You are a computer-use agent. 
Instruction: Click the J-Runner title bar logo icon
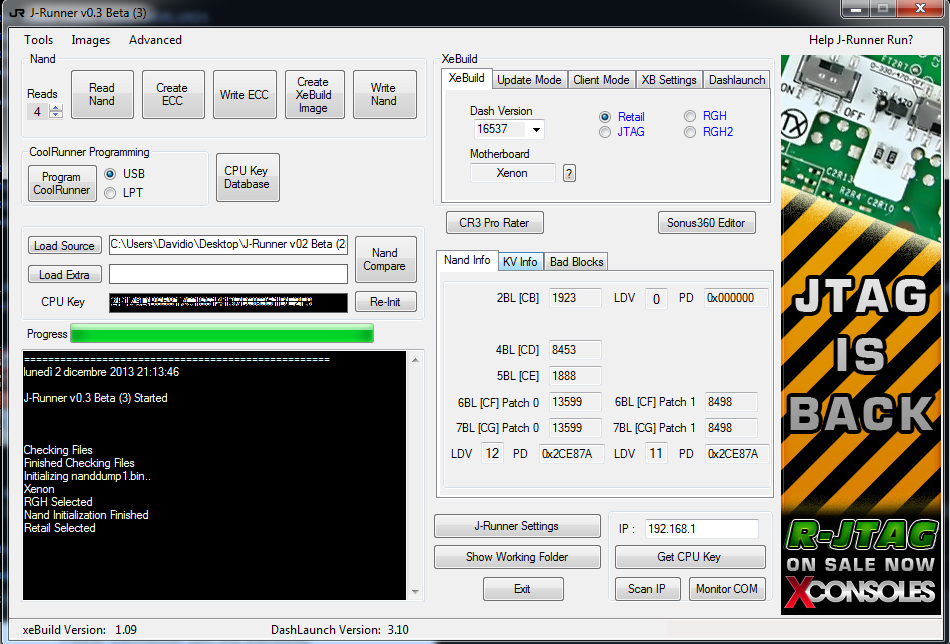point(14,12)
